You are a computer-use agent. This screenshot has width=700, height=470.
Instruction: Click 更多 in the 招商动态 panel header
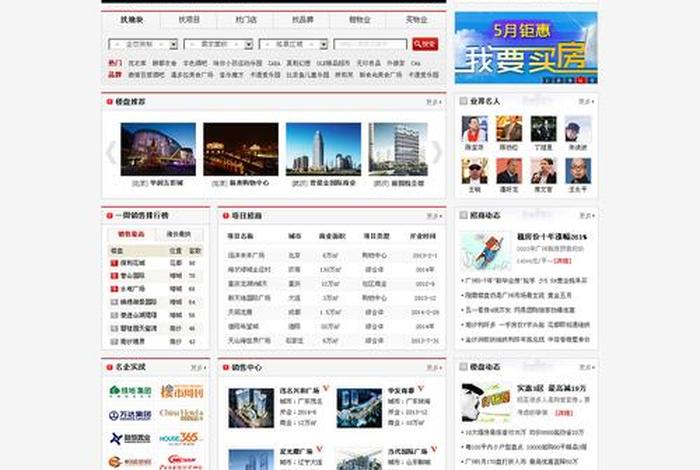(586, 216)
